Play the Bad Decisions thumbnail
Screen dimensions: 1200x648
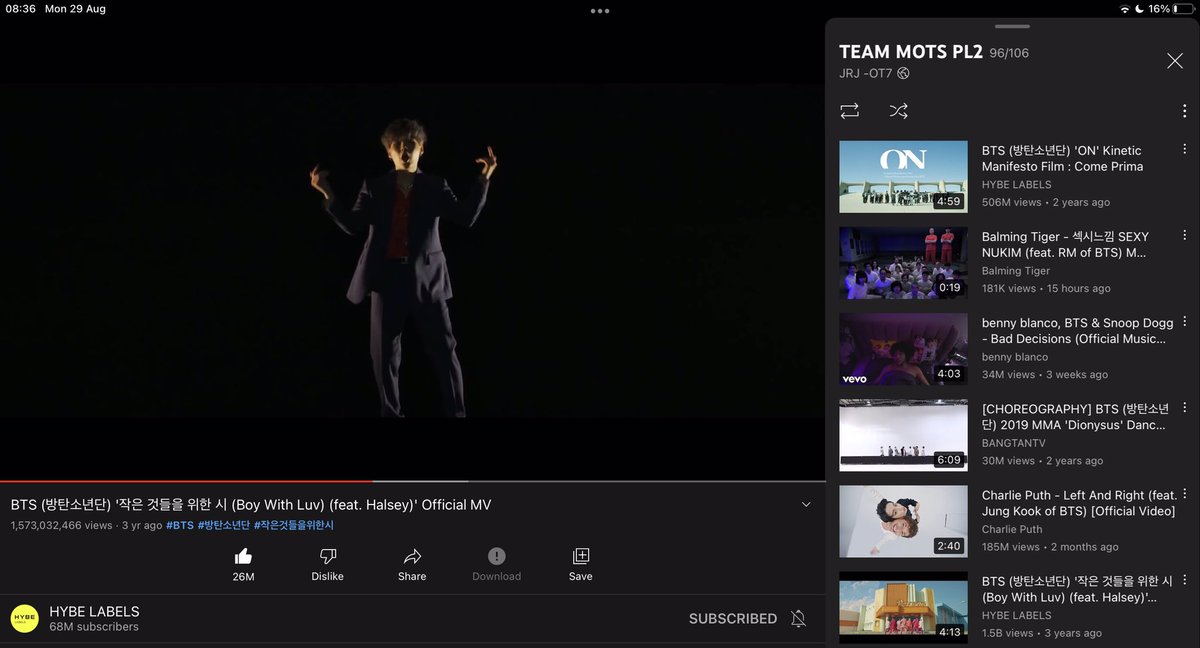coord(903,349)
